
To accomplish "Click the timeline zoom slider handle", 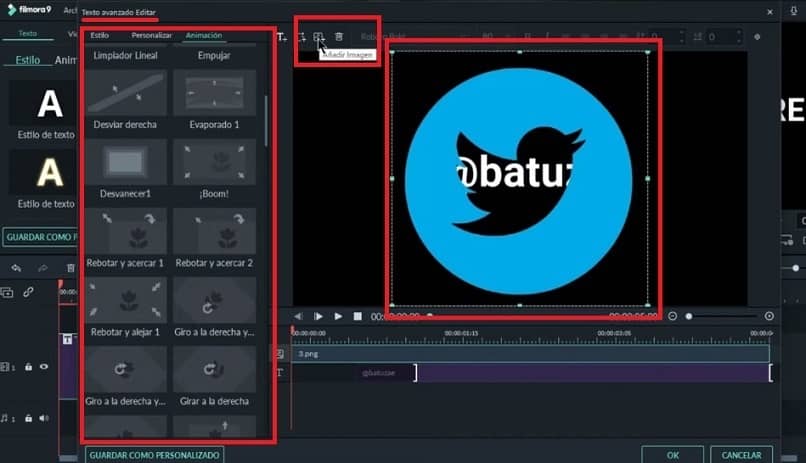I will point(689,316).
